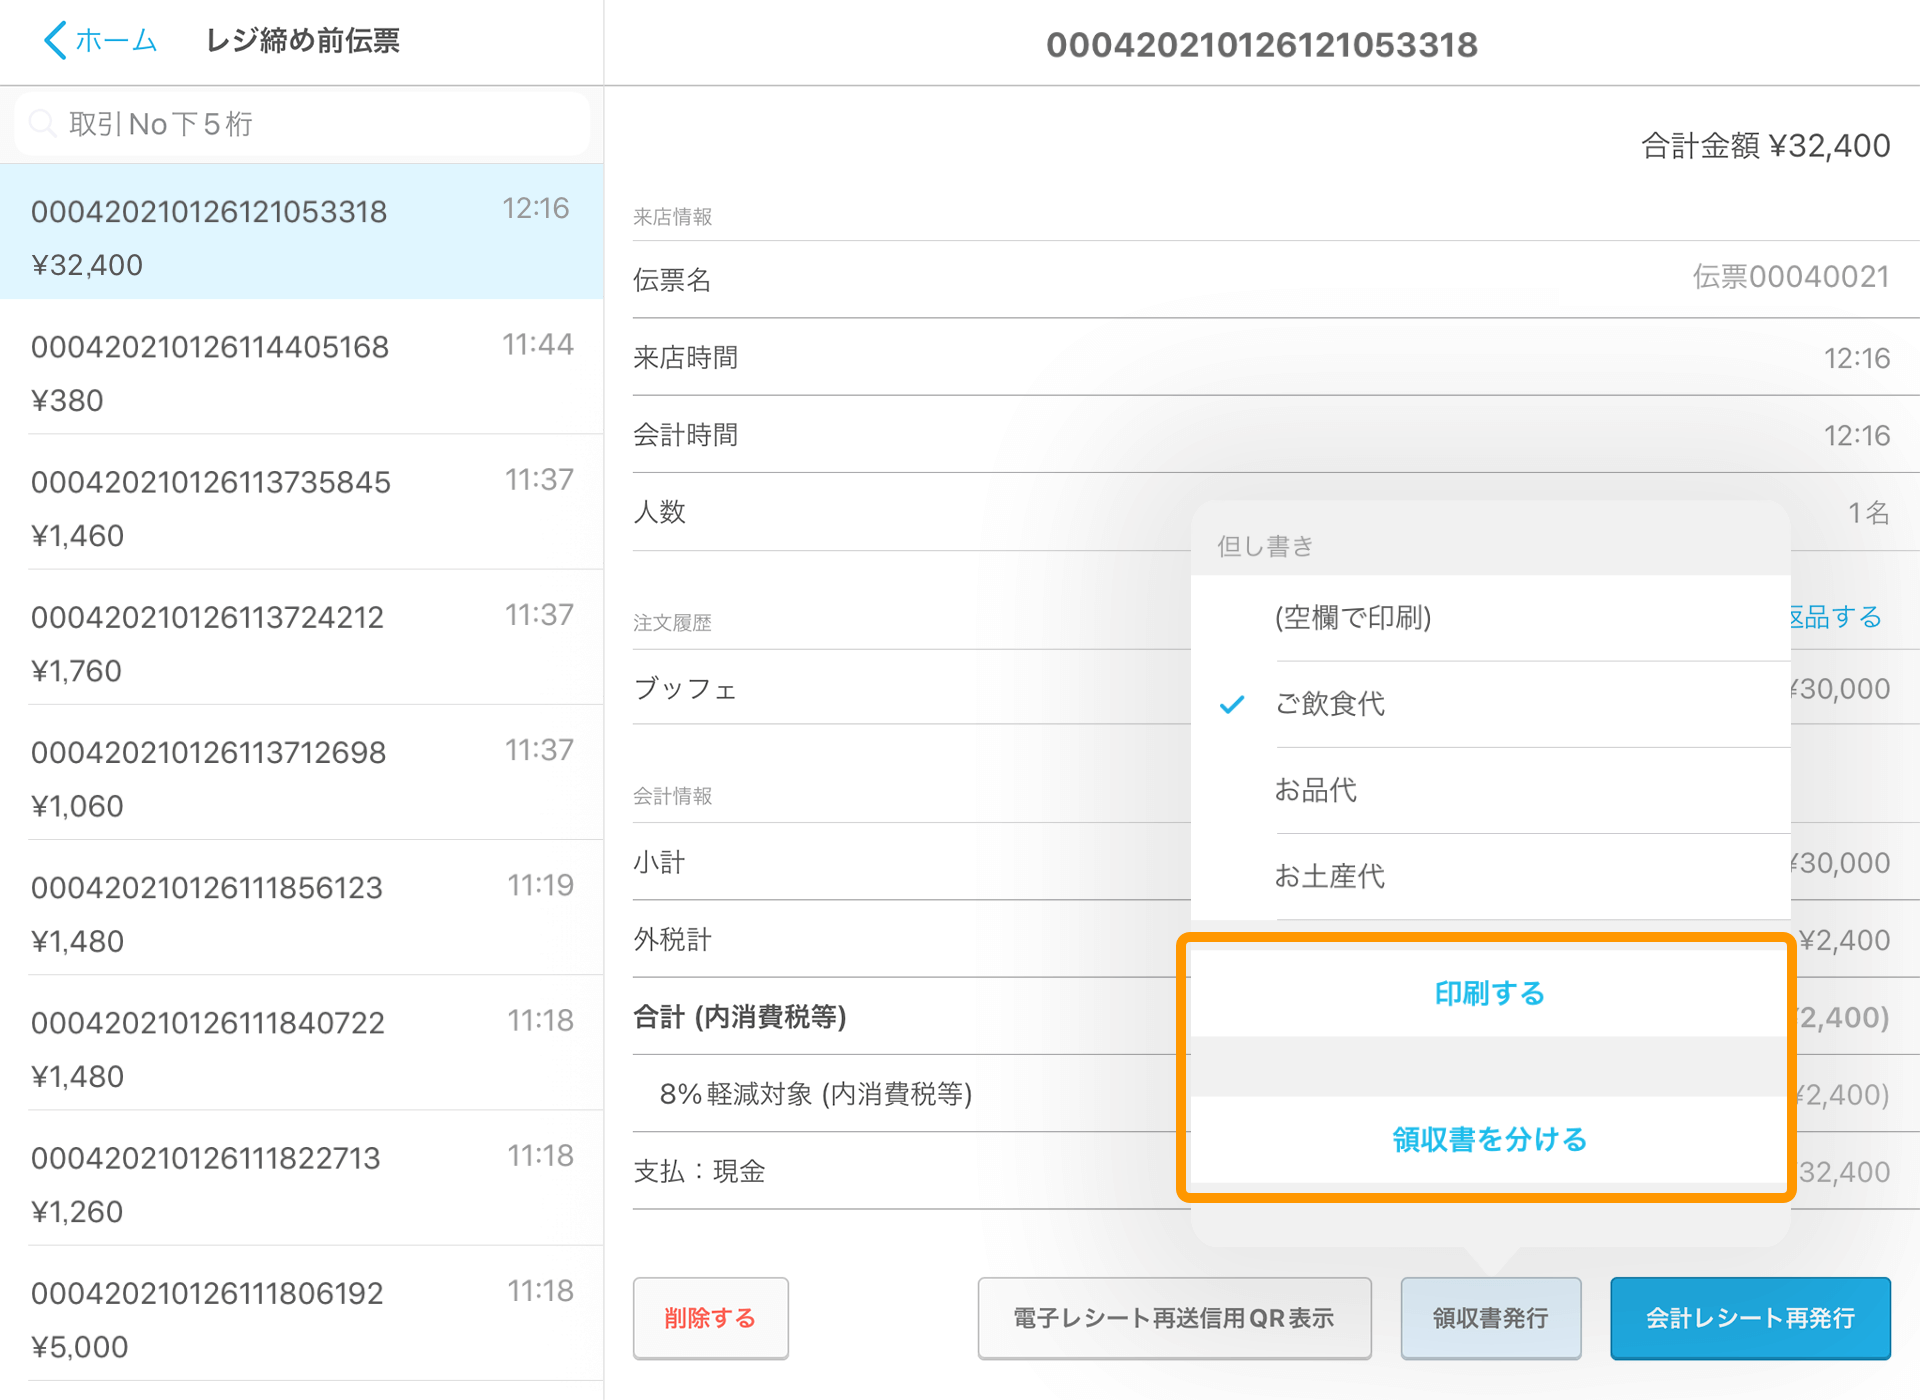Open transaction 00042021012611440​5168
The width and height of the screenshot is (1920, 1400).
(x=301, y=367)
